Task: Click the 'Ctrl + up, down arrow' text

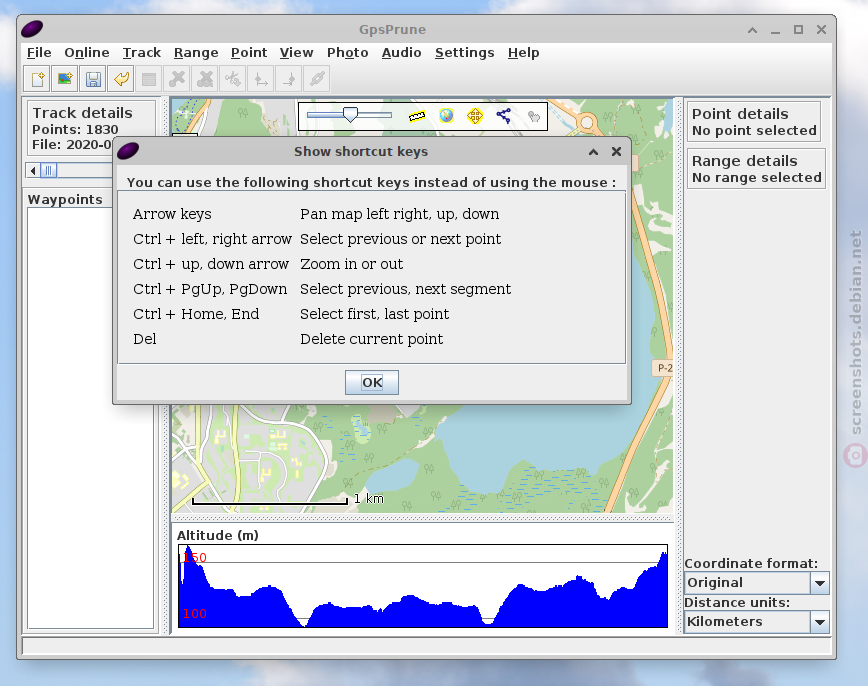Action: point(211,264)
